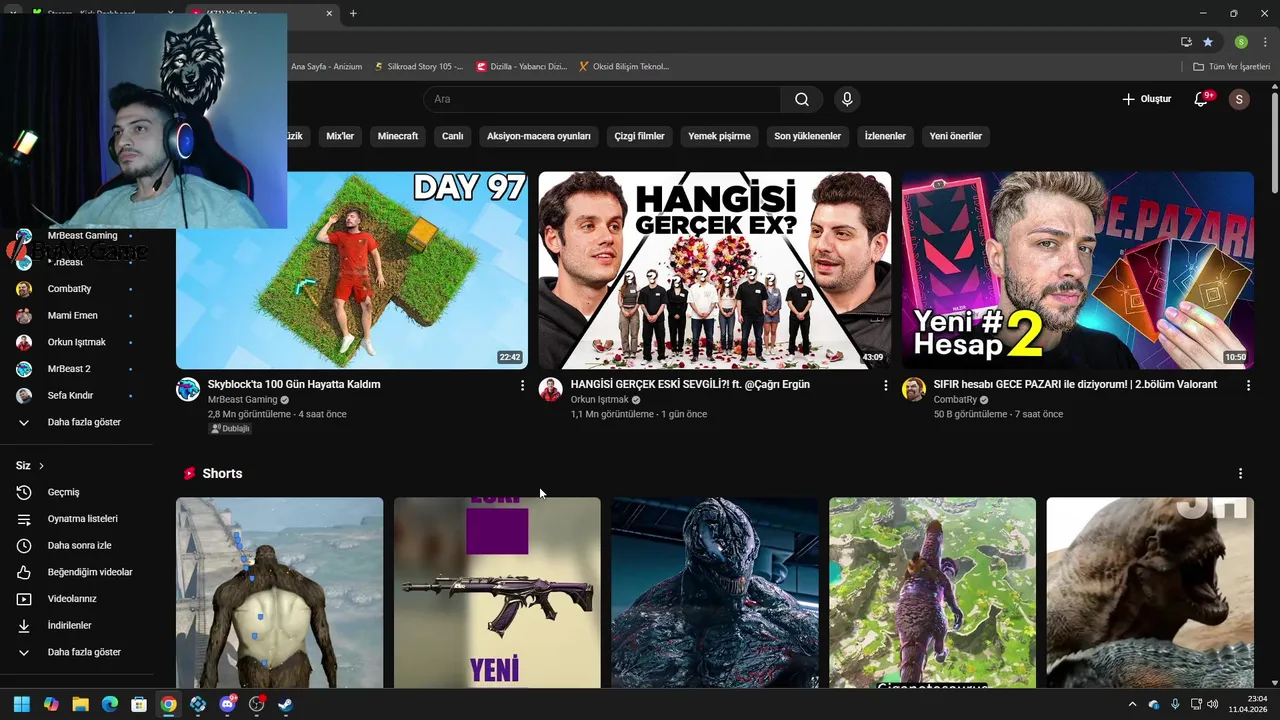Select the Yeni öneriler chip

click(x=956, y=136)
